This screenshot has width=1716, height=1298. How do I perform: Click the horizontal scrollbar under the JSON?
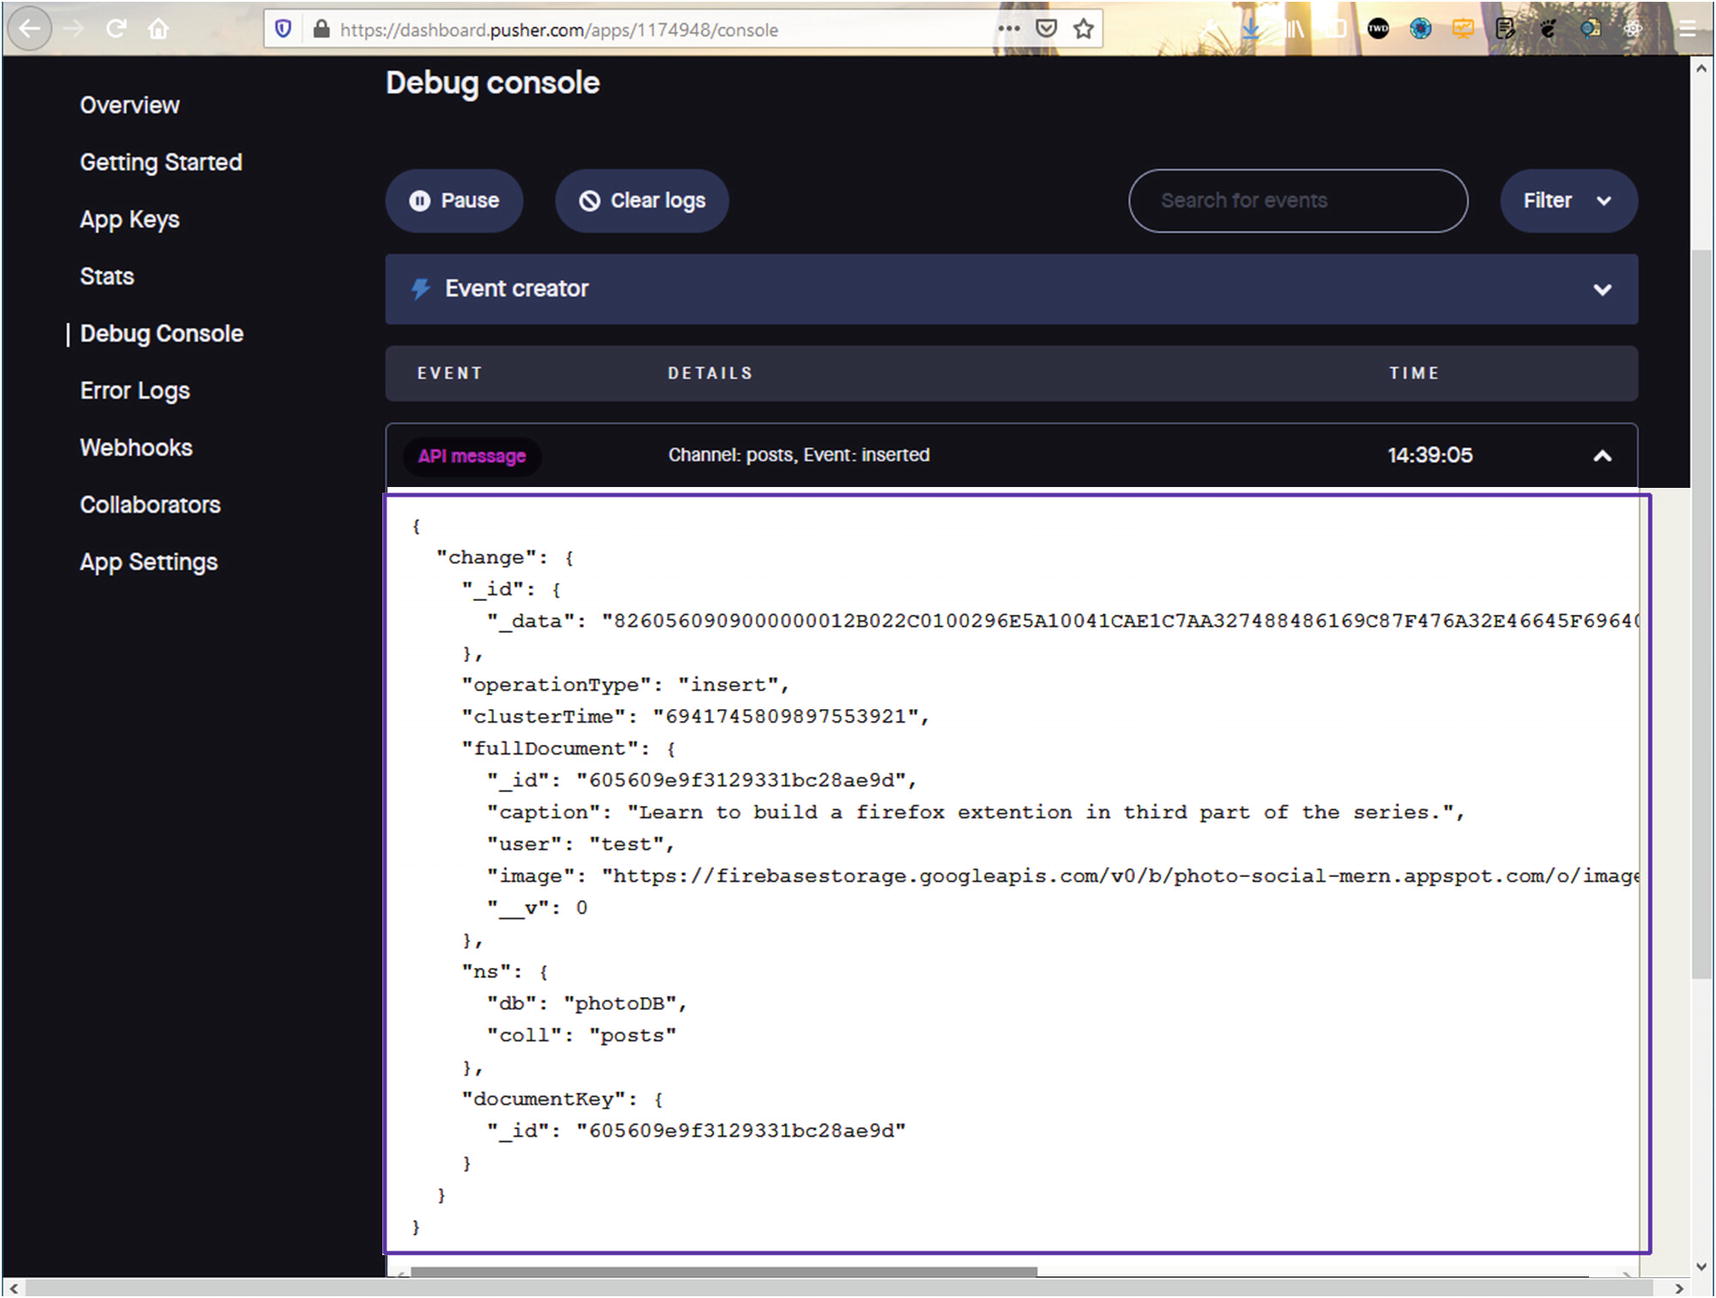point(723,1272)
